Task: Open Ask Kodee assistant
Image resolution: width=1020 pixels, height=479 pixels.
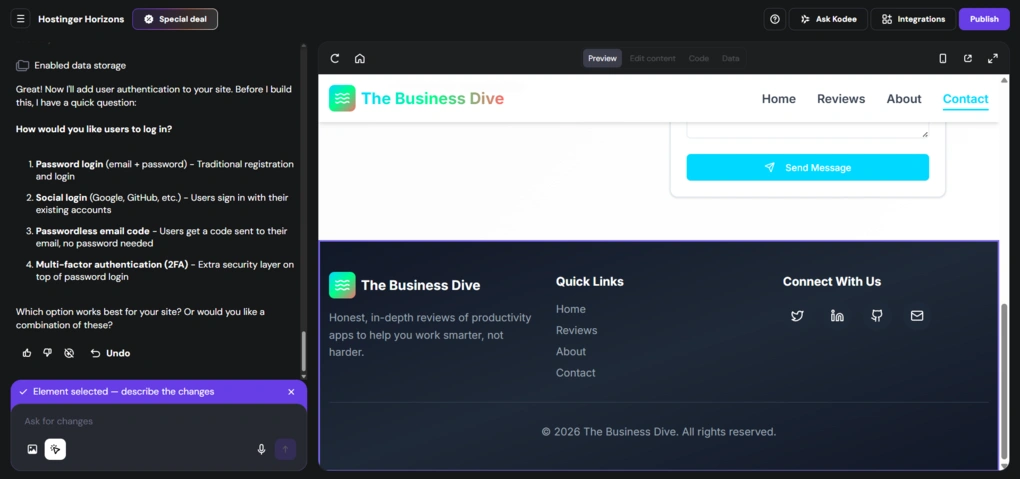Action: 828,19
